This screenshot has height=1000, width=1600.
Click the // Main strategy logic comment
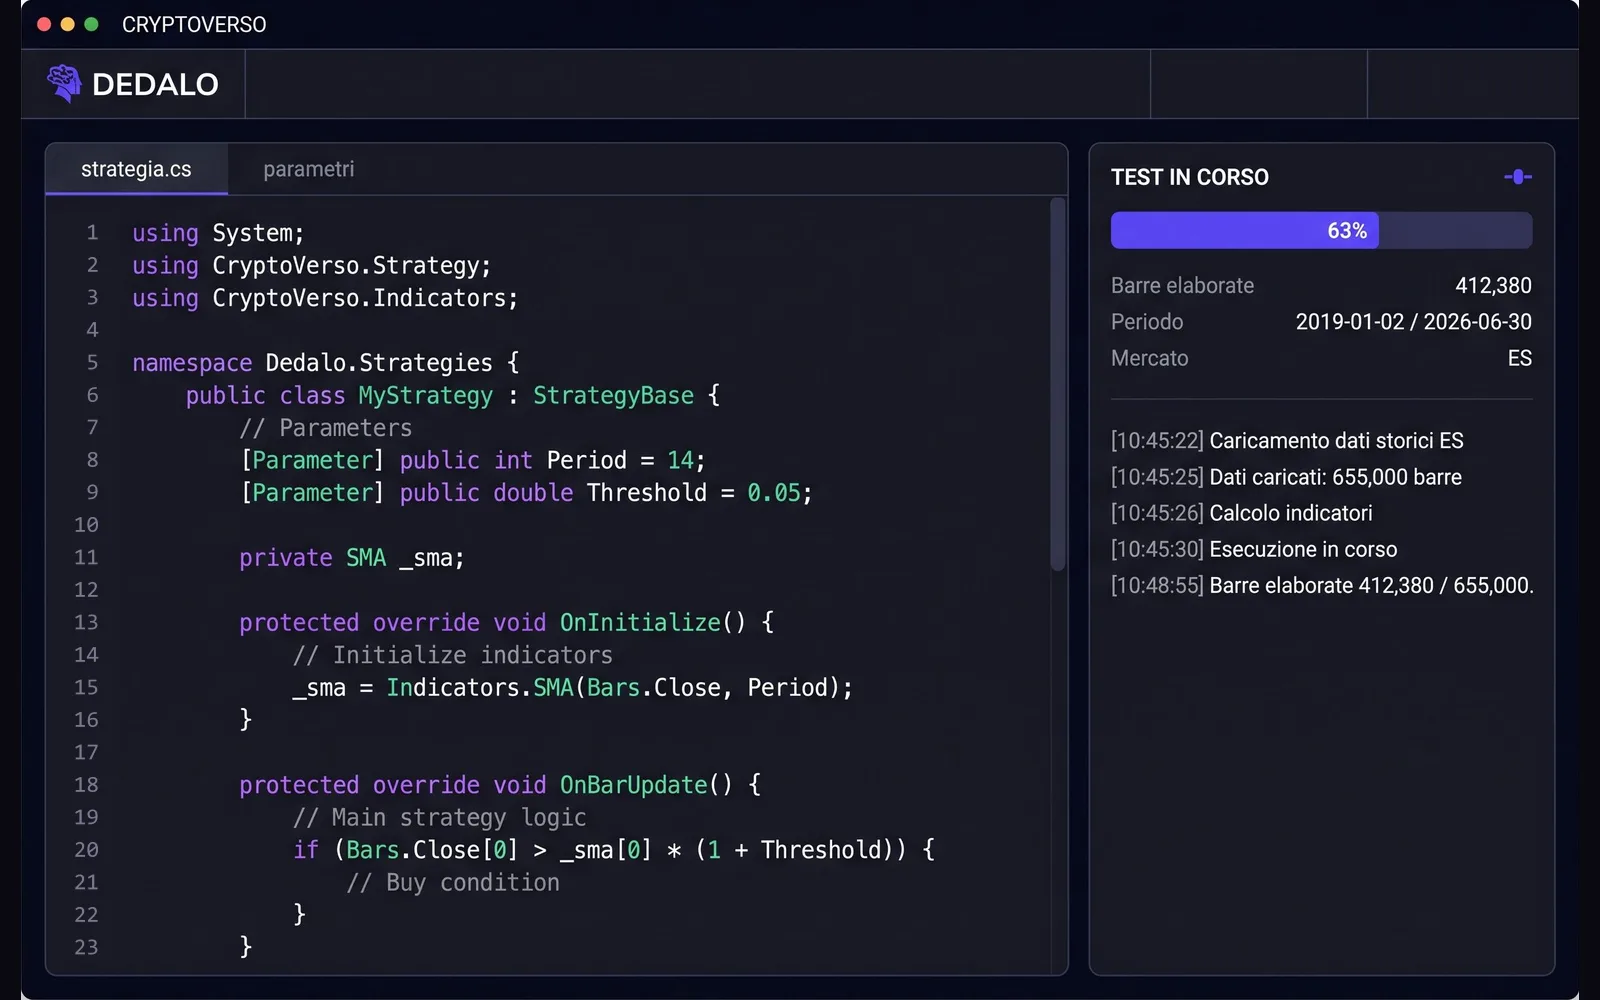pyautogui.click(x=439, y=818)
